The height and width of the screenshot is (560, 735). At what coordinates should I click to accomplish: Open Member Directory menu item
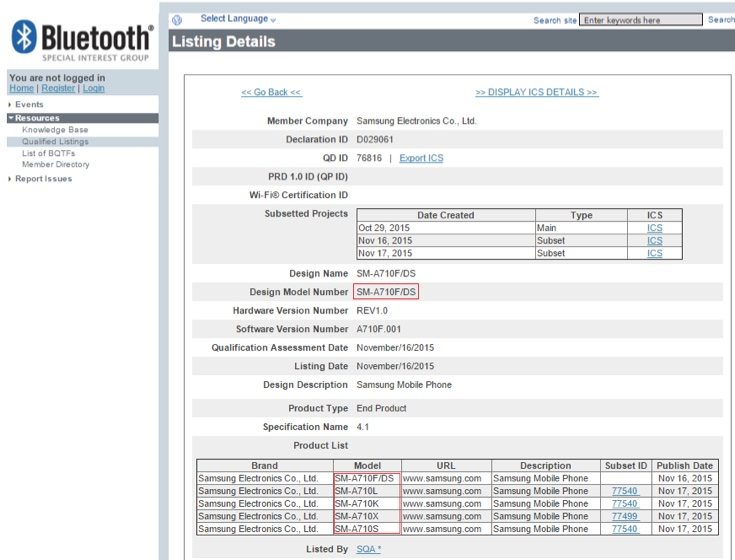(x=55, y=164)
